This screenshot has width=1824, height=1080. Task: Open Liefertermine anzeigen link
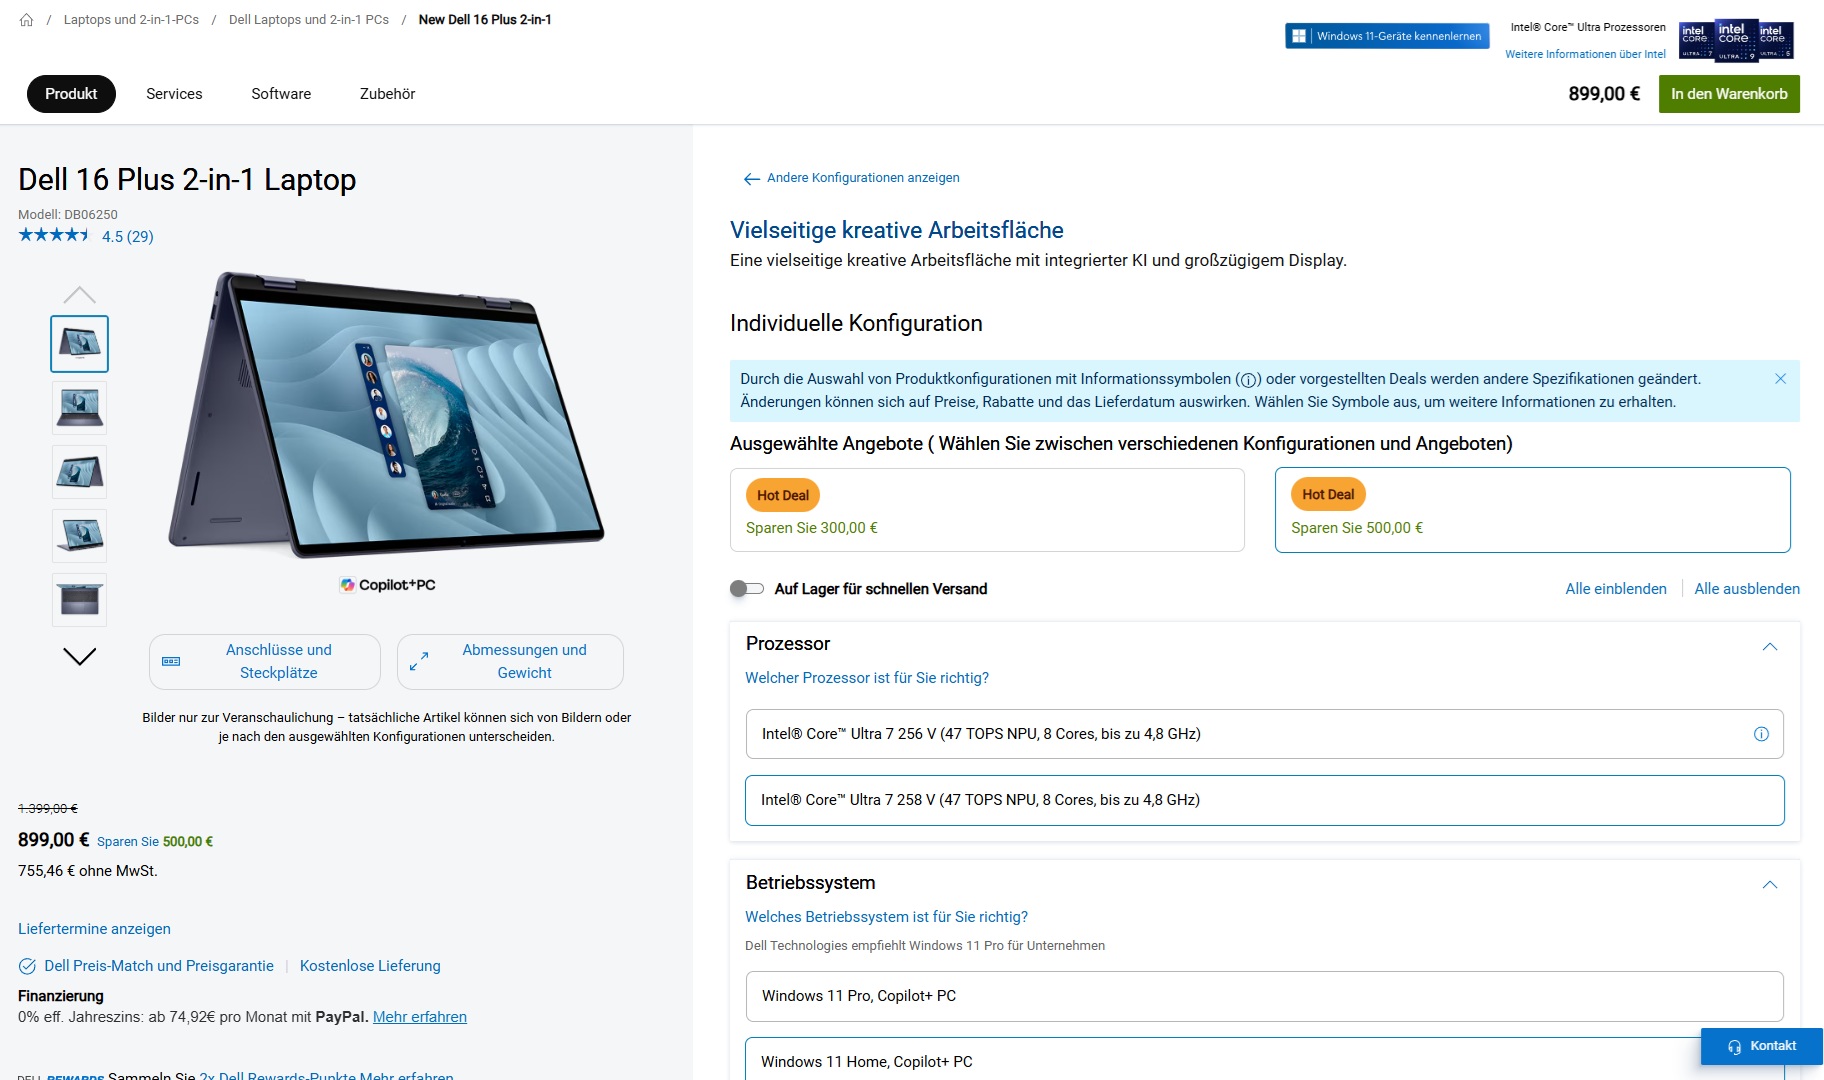click(x=94, y=929)
